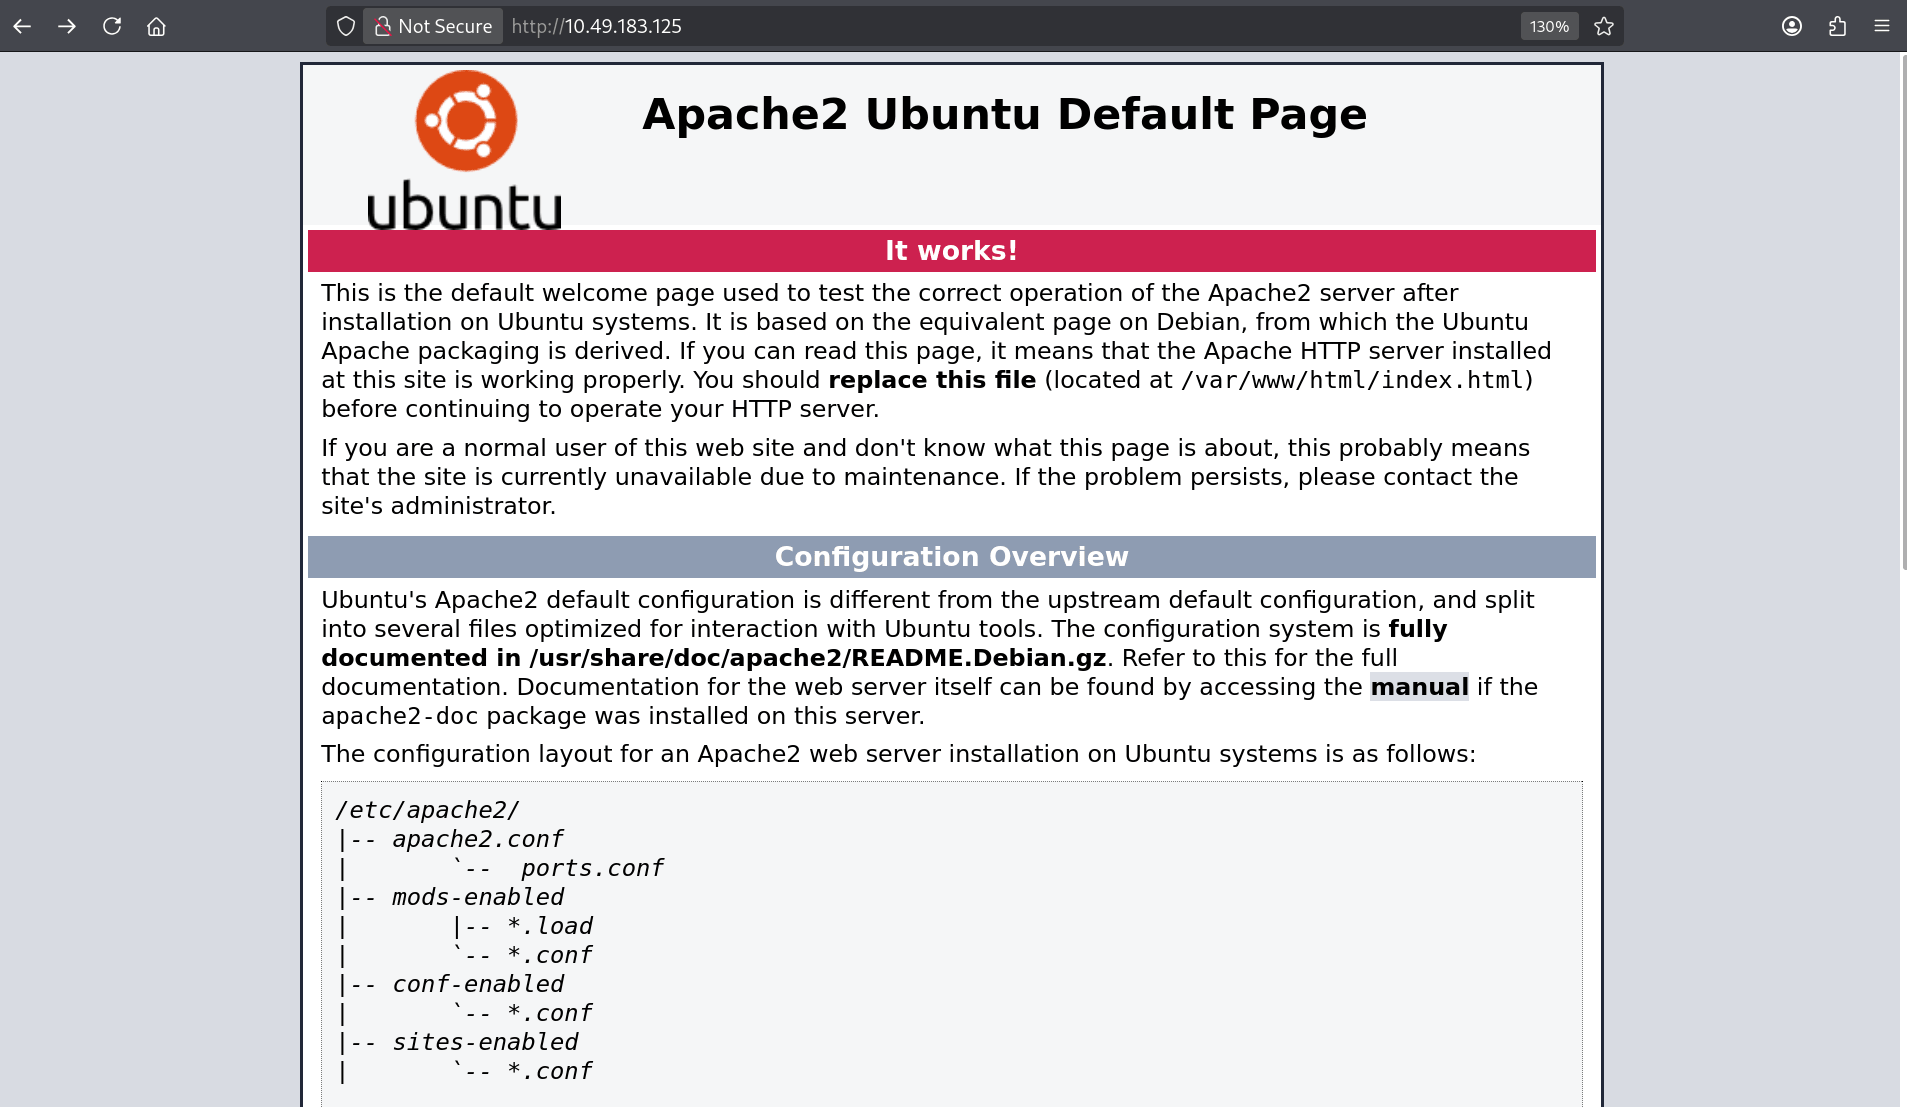1907x1107 pixels.
Task: Click the replace this file bold text
Action: (932, 380)
